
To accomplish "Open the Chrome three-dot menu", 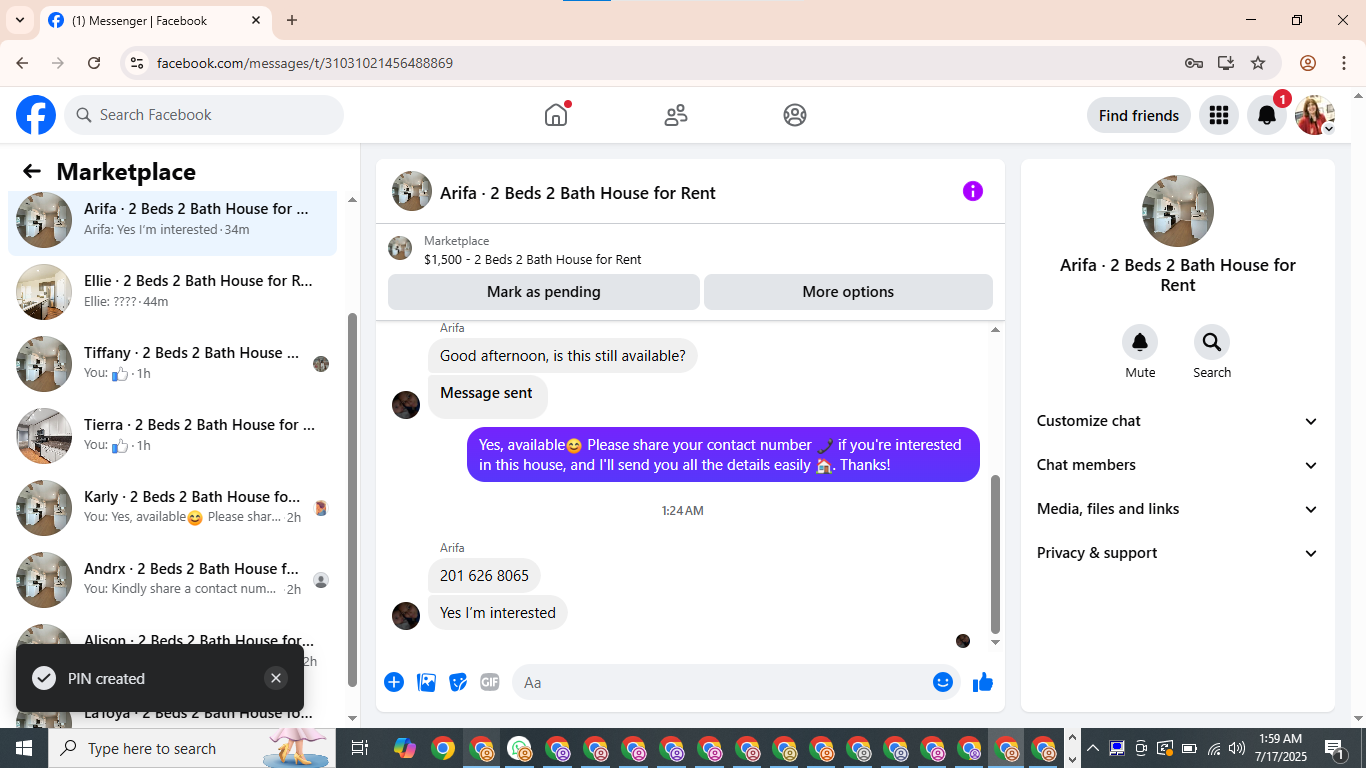I will pyautogui.click(x=1343, y=63).
